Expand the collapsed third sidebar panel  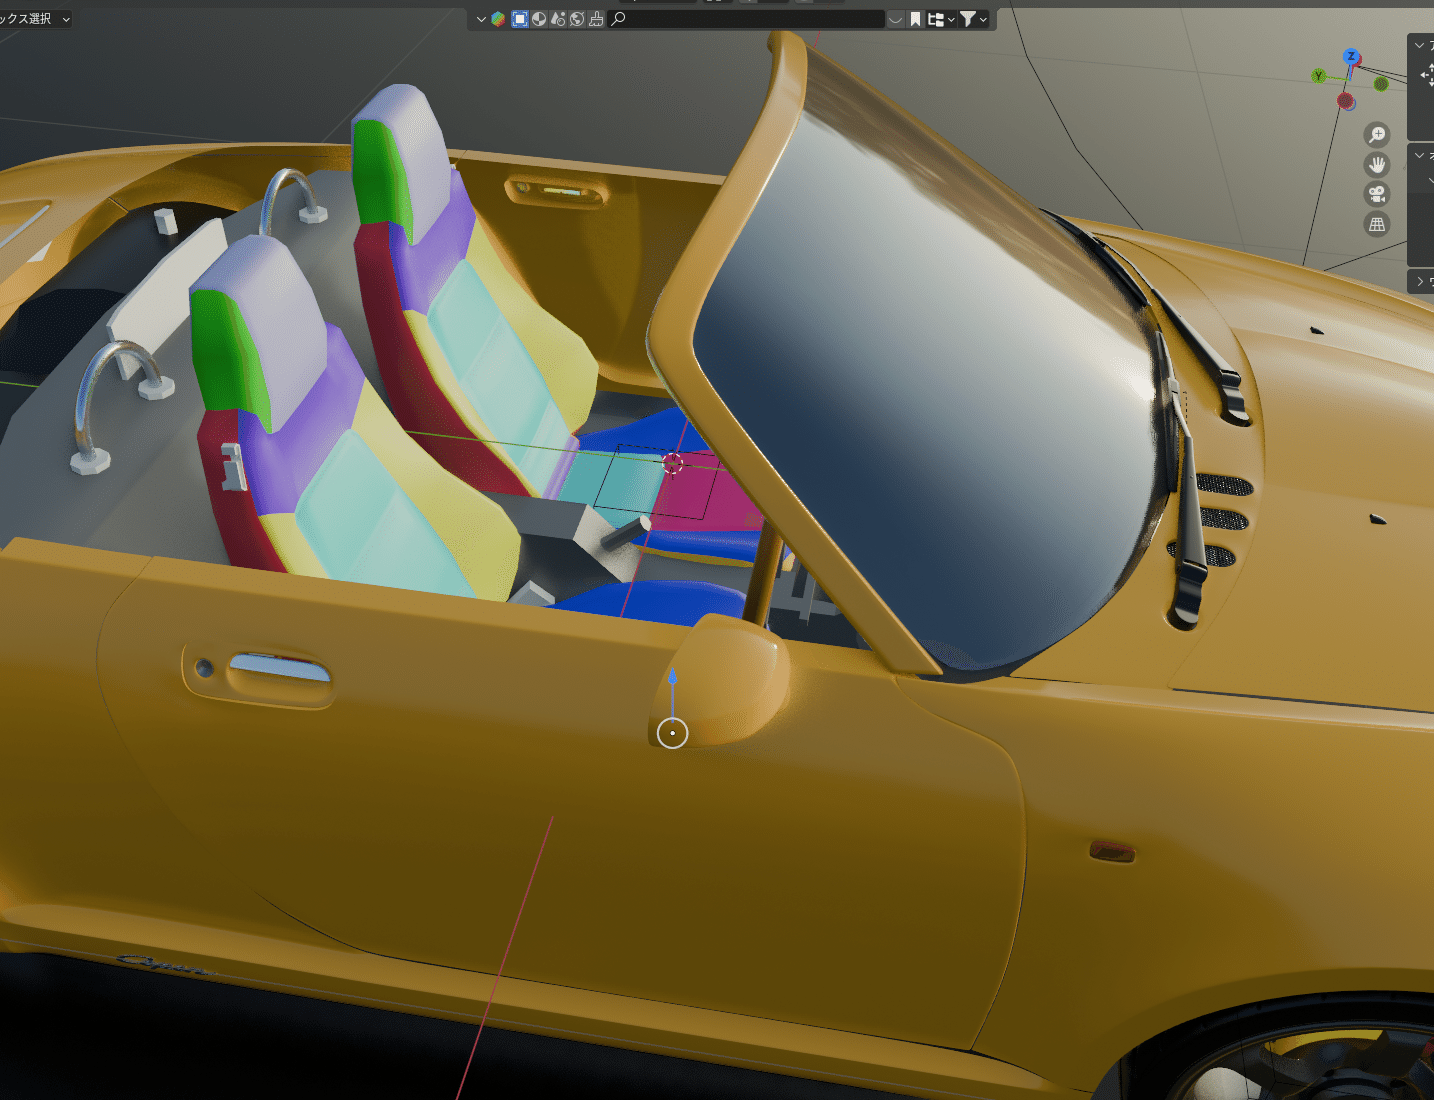(x=1419, y=282)
